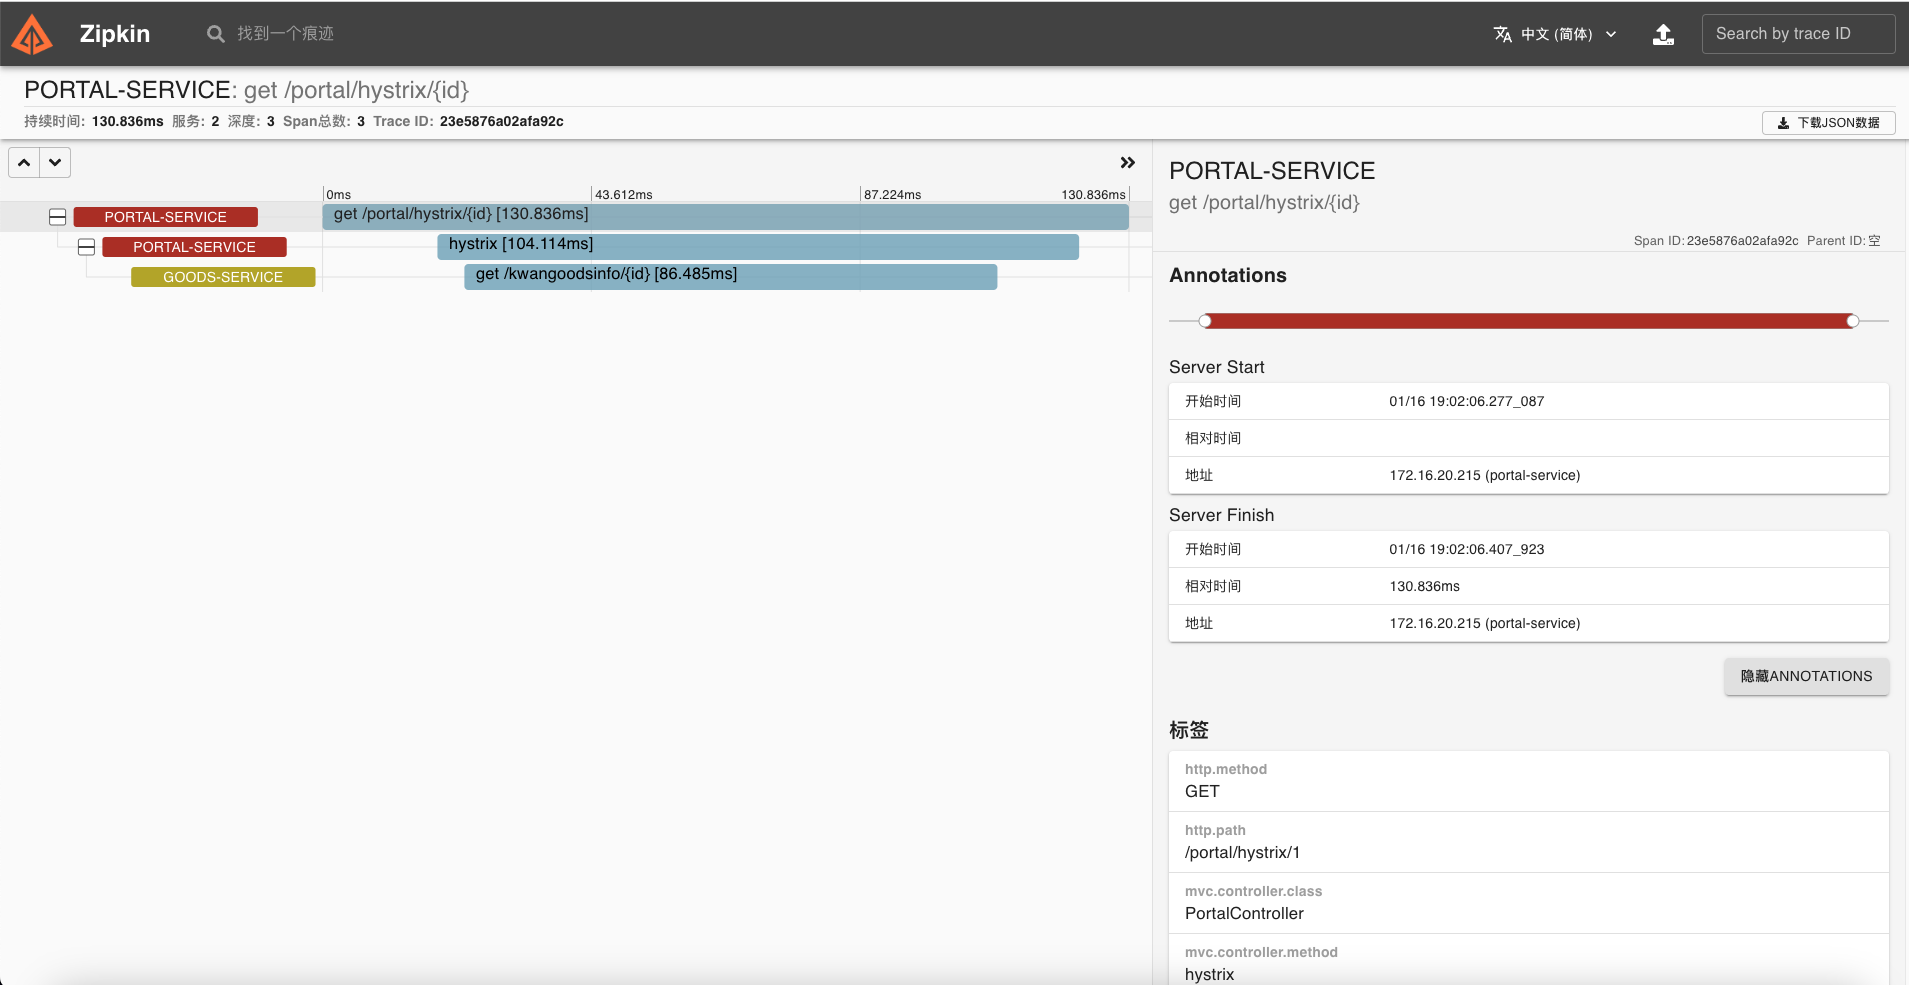The height and width of the screenshot is (985, 1909).
Task: Collapse the detail panel with double chevron
Action: pos(1127,162)
